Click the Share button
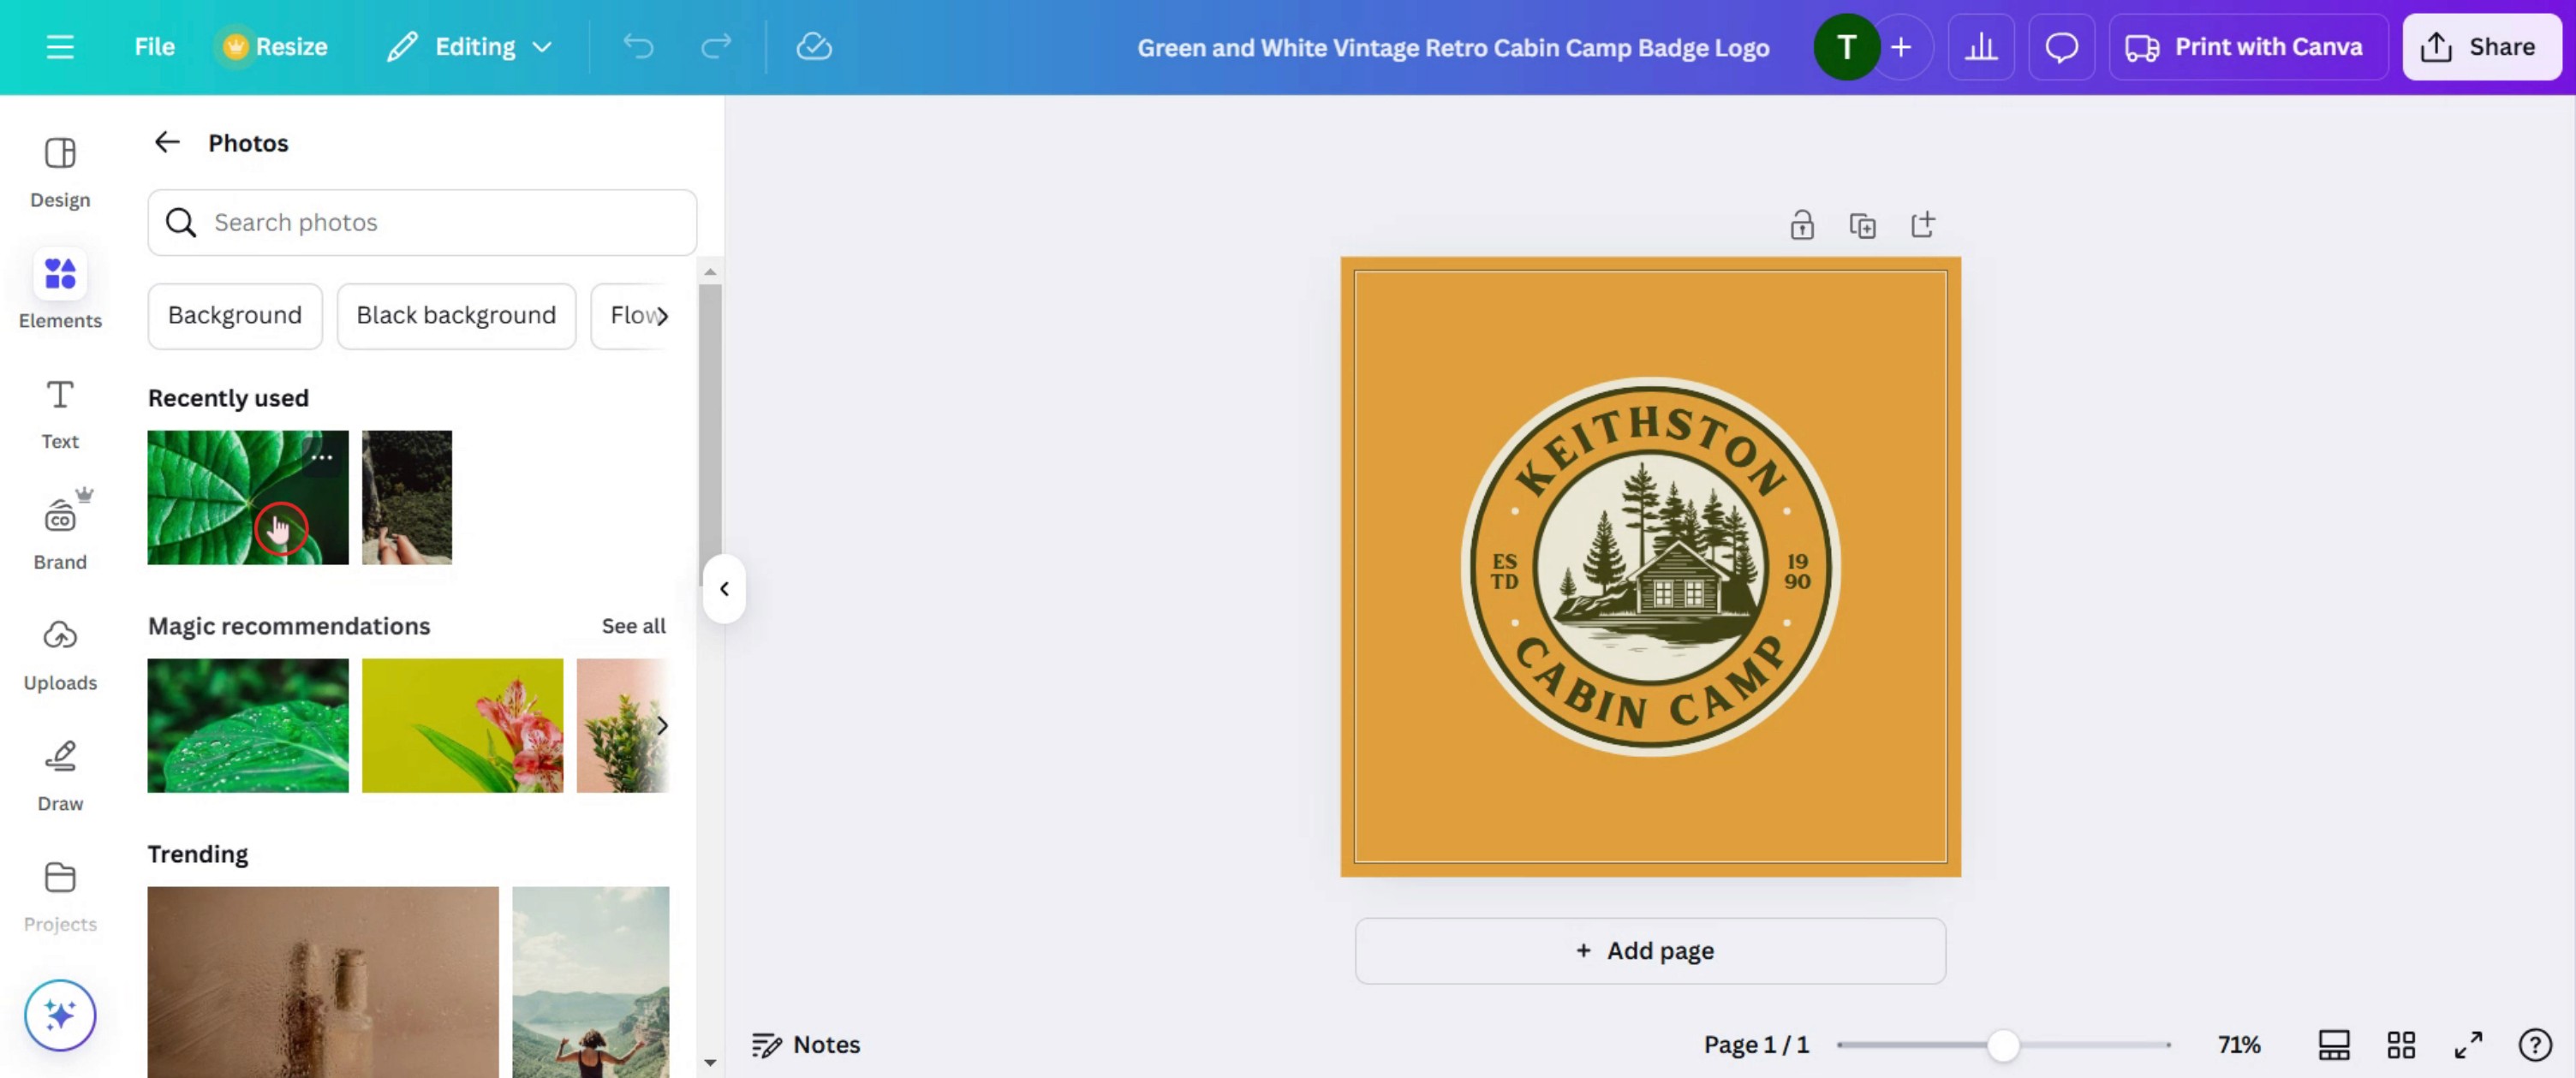This screenshot has width=2576, height=1078. point(2481,47)
